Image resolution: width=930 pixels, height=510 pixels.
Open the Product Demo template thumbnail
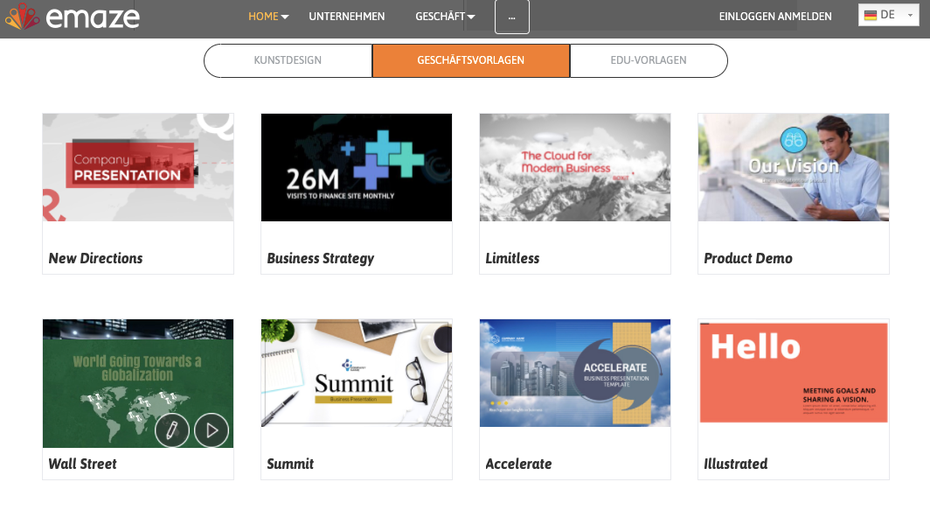793,167
